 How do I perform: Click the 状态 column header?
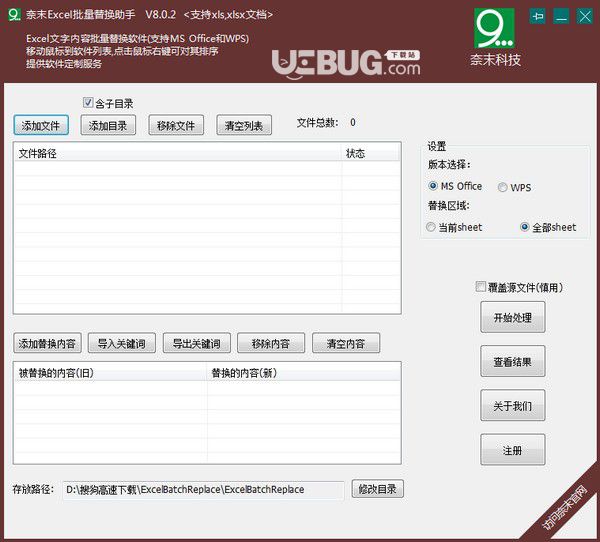pyautogui.click(x=370, y=153)
